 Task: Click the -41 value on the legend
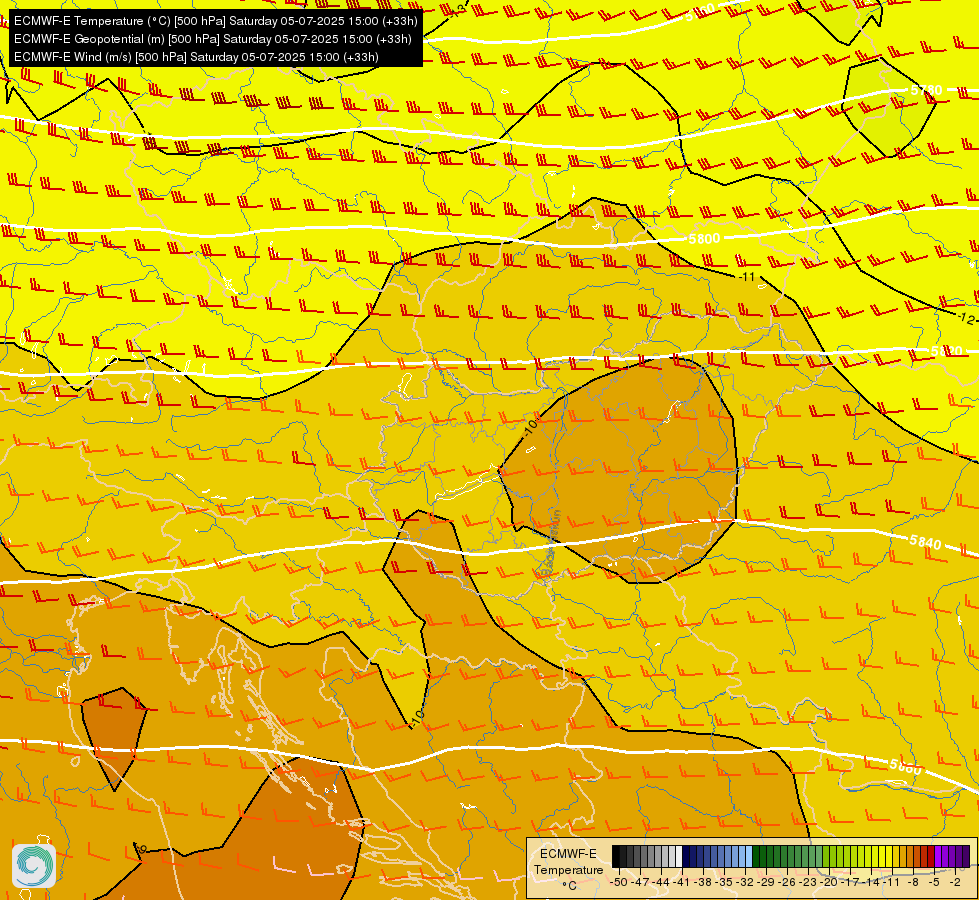[681, 882]
